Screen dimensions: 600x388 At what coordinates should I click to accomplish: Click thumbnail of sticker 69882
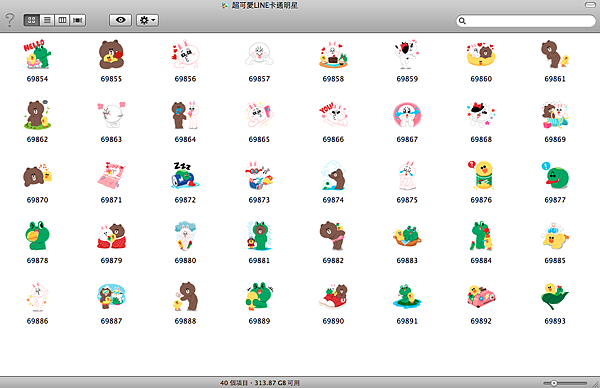pyautogui.click(x=333, y=236)
